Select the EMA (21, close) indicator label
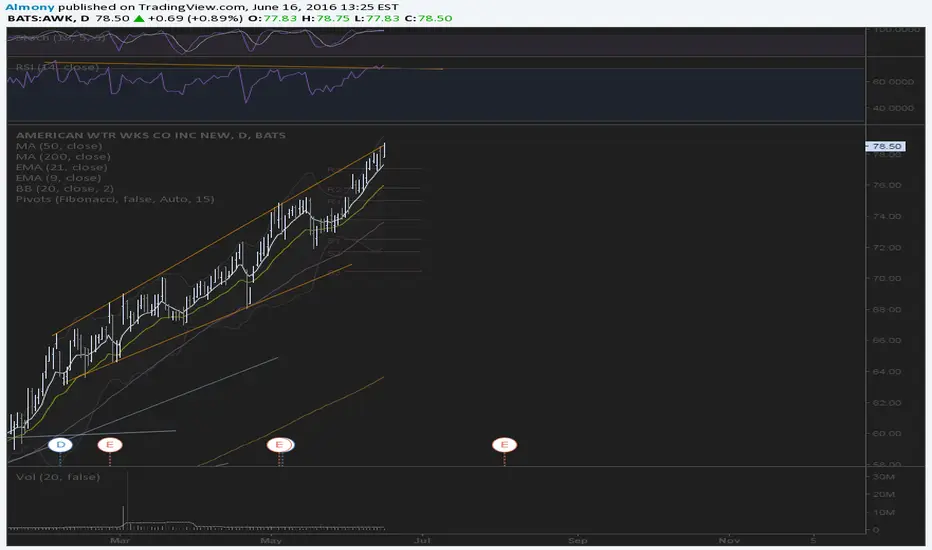This screenshot has width=932, height=550. [62, 168]
